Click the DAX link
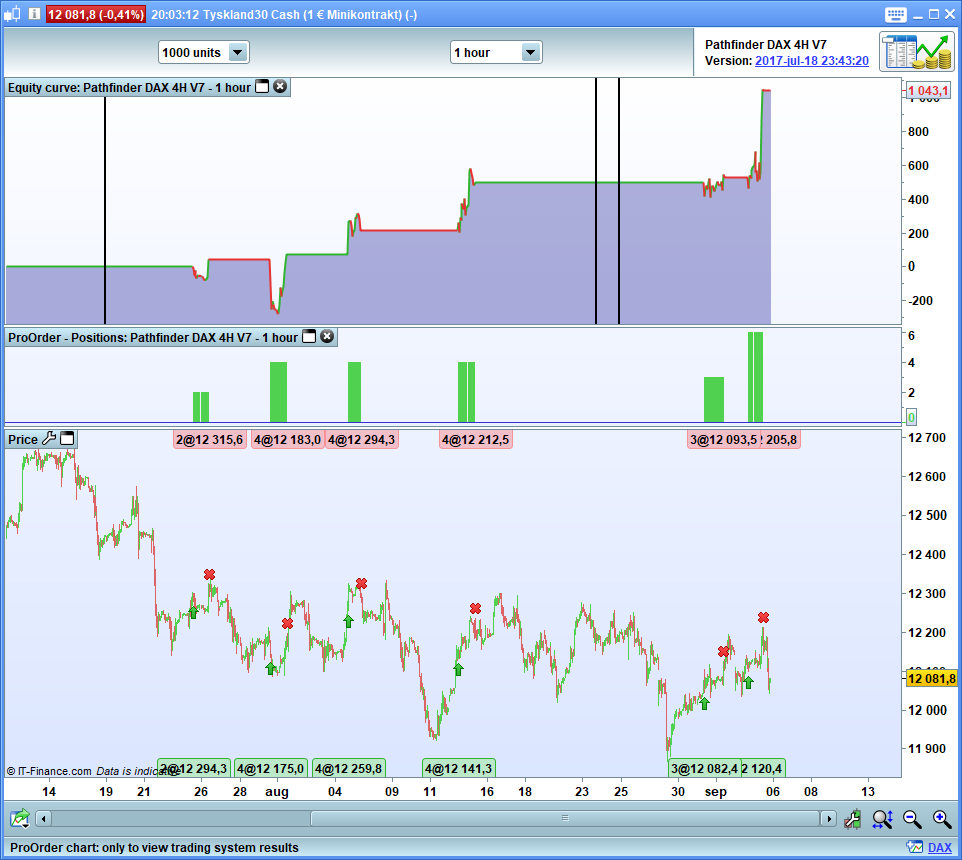962x860 pixels. 939,848
